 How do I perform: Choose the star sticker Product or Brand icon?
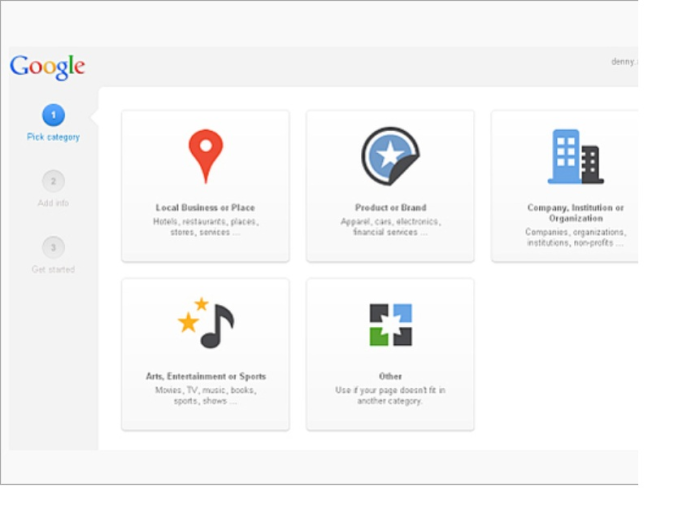pos(390,156)
